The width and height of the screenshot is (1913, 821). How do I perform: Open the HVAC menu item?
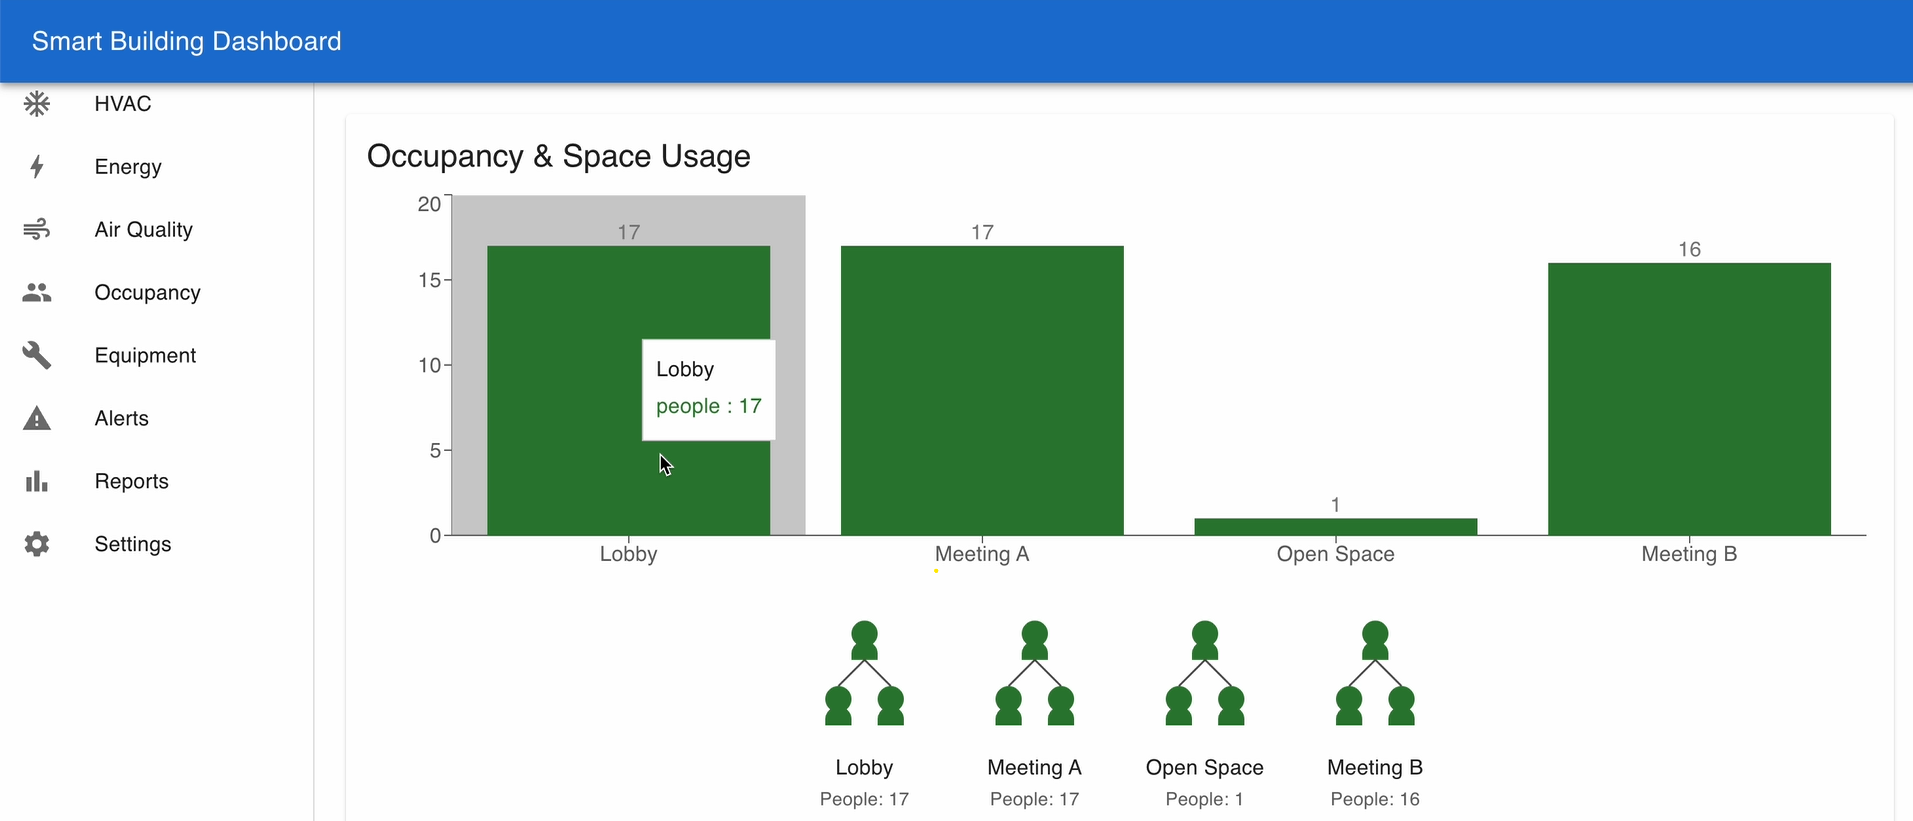click(156, 104)
